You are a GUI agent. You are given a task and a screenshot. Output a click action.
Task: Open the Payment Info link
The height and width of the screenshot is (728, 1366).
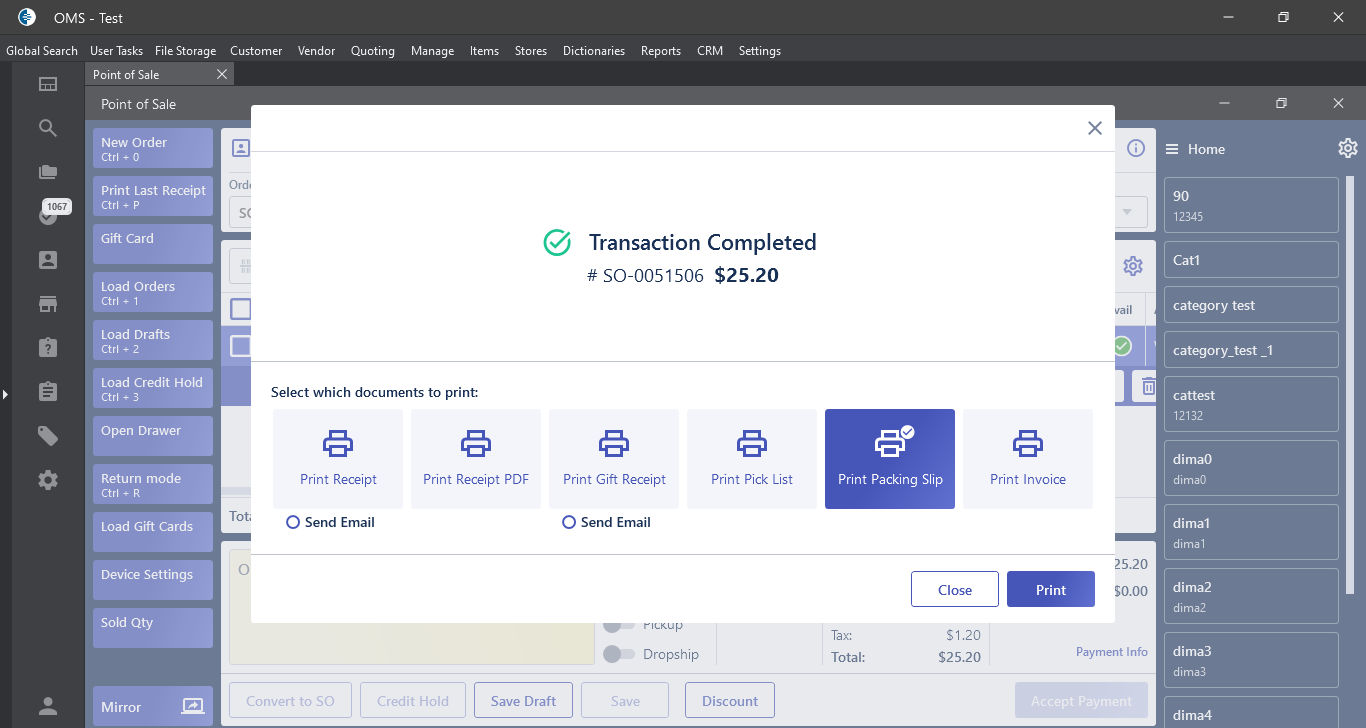pos(1112,652)
